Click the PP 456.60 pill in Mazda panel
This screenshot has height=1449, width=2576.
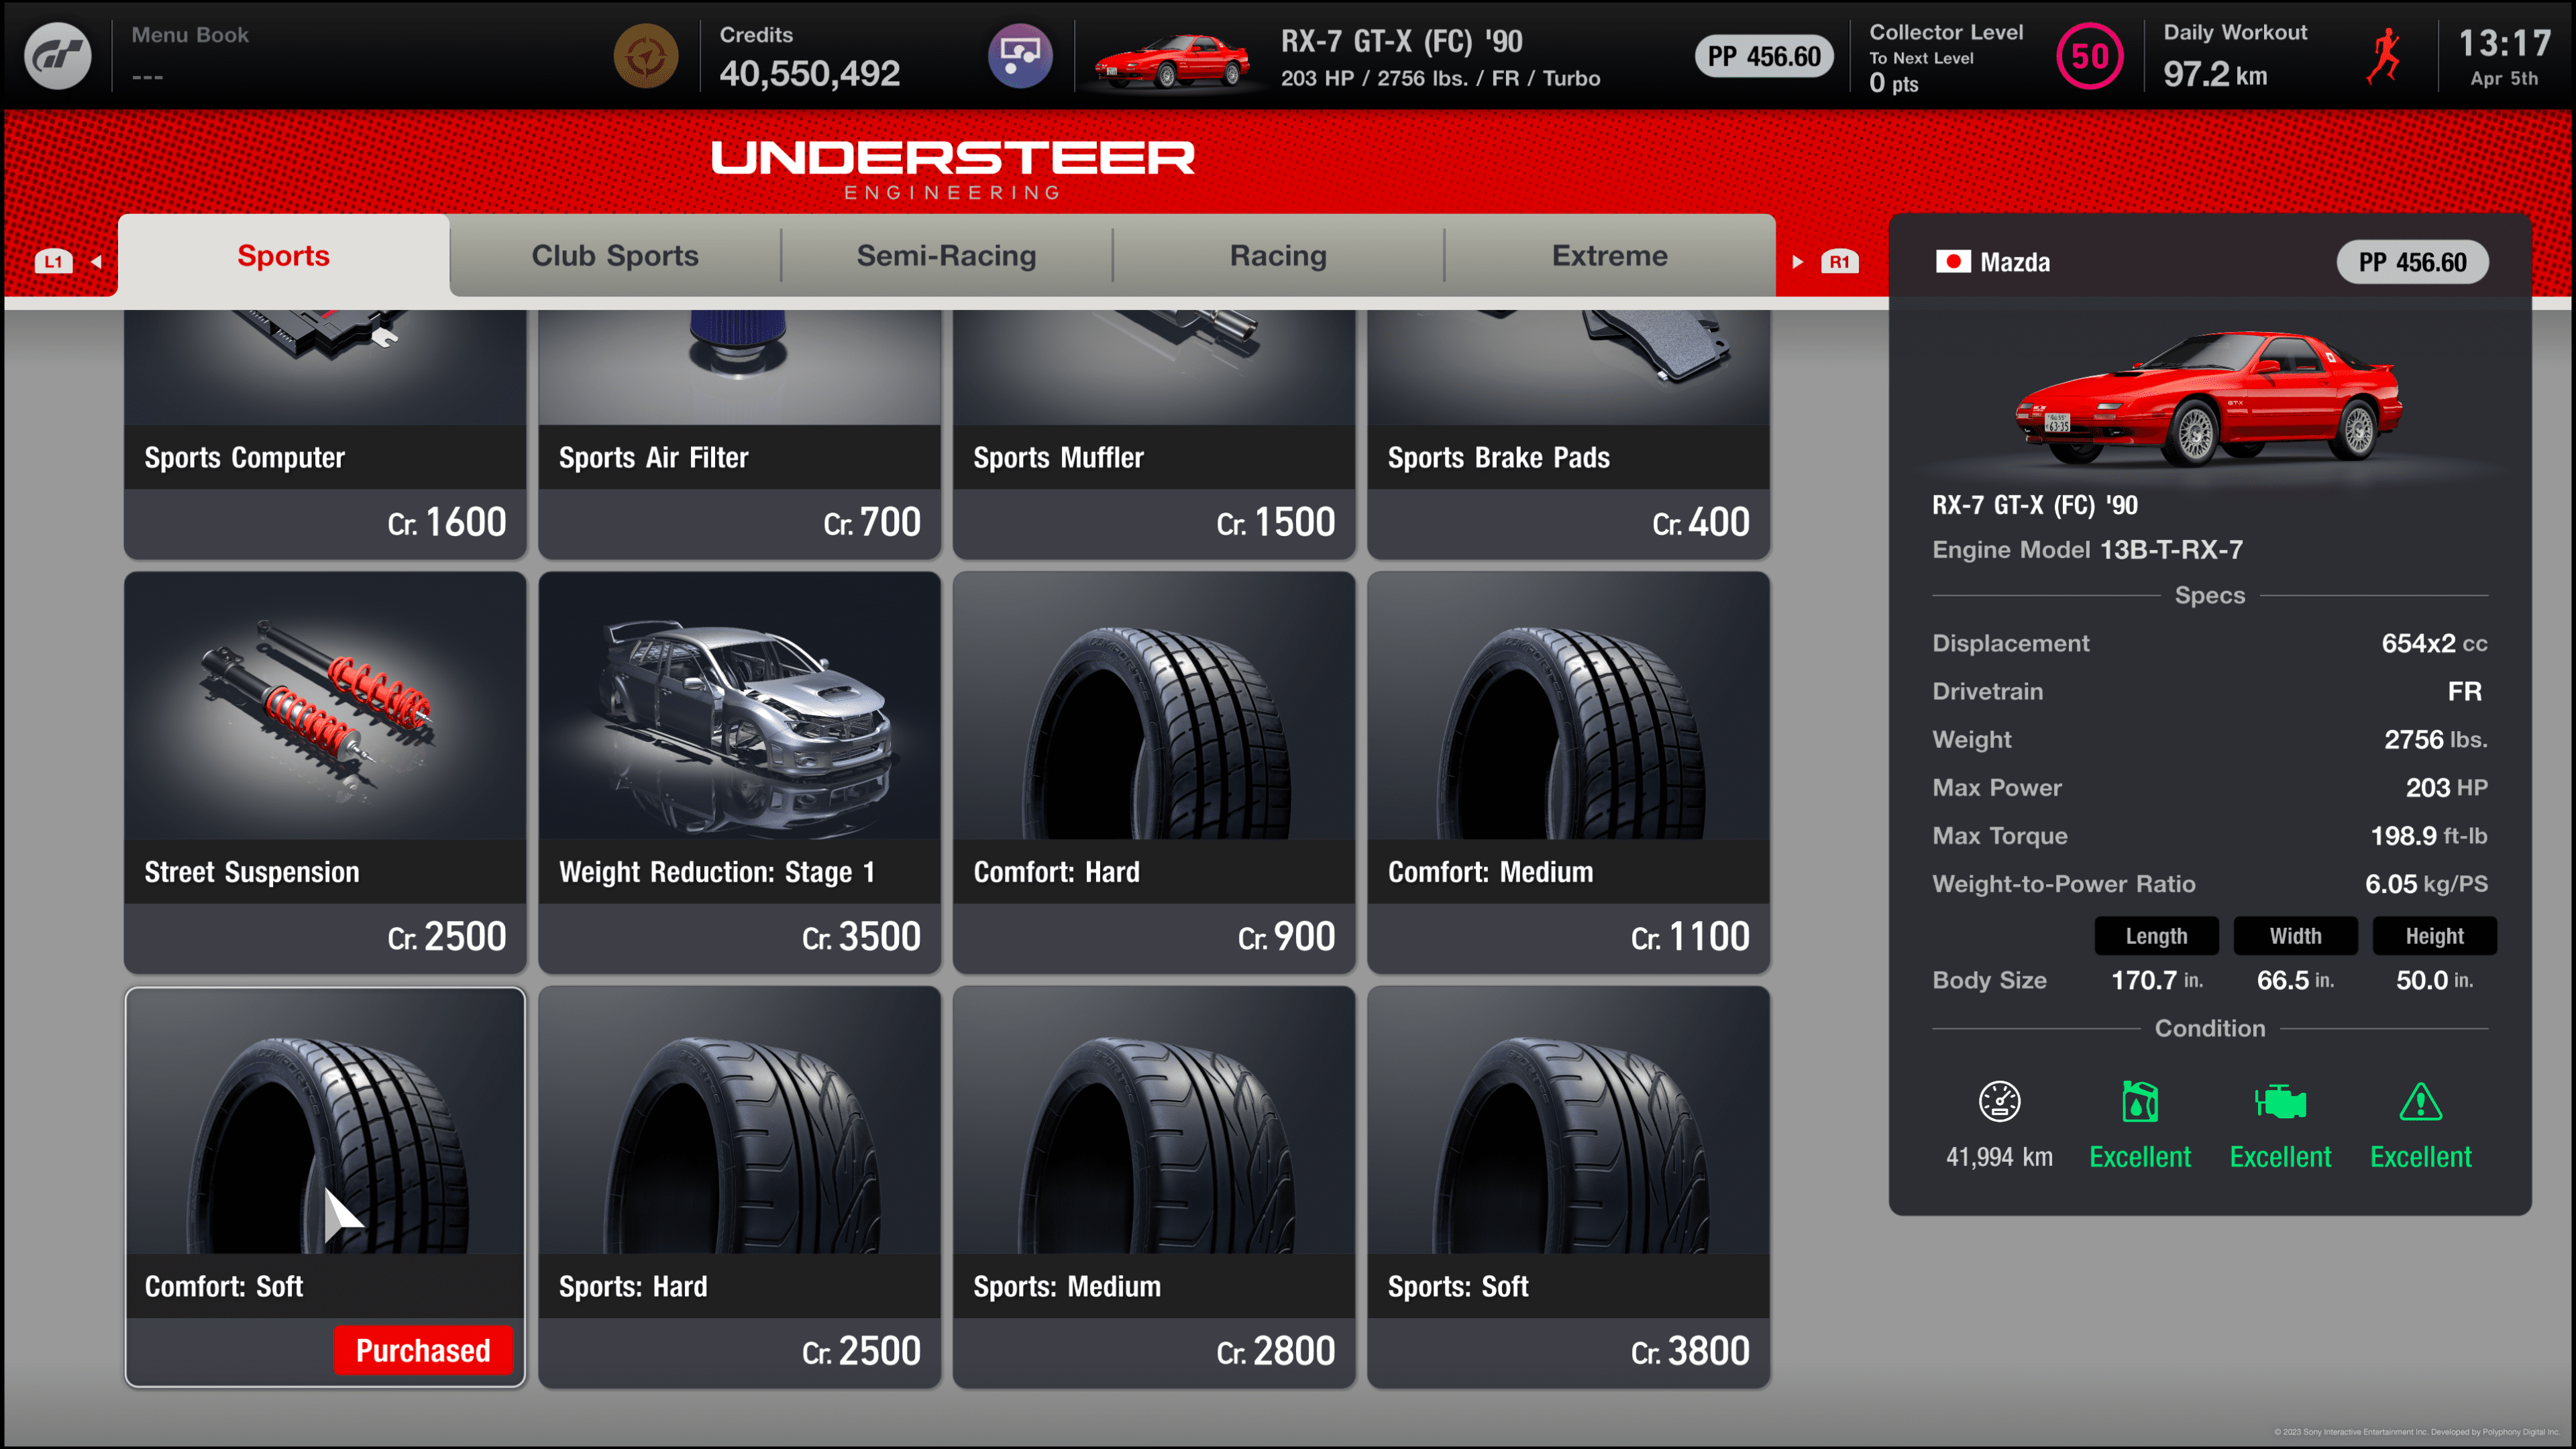point(2412,262)
